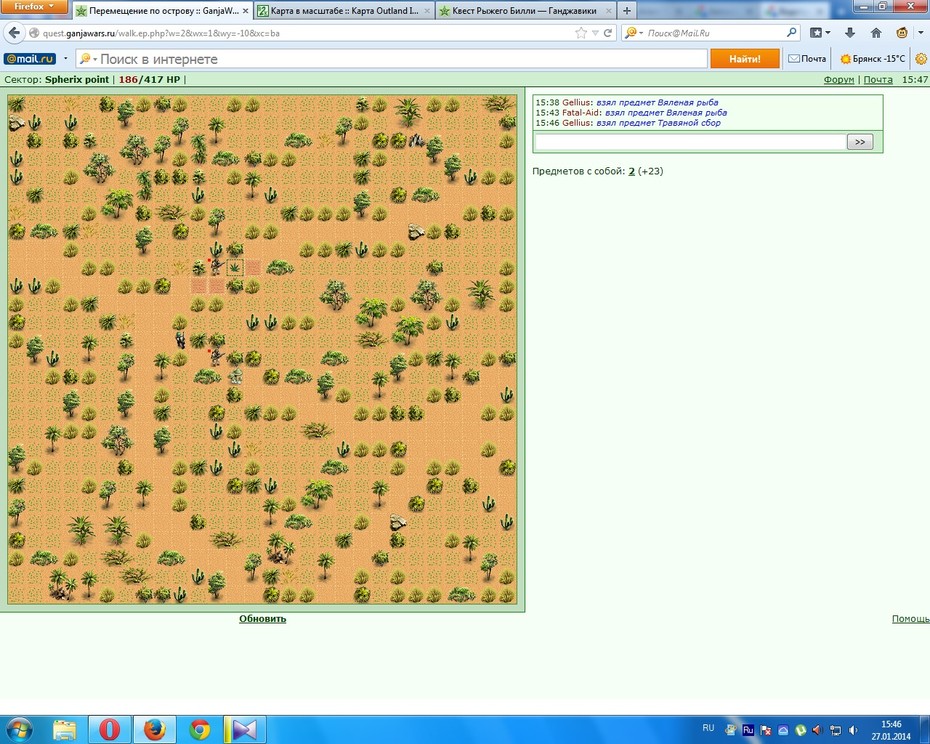The height and width of the screenshot is (744, 930).
Task: Click the RU language indicator
Action: (x=708, y=728)
